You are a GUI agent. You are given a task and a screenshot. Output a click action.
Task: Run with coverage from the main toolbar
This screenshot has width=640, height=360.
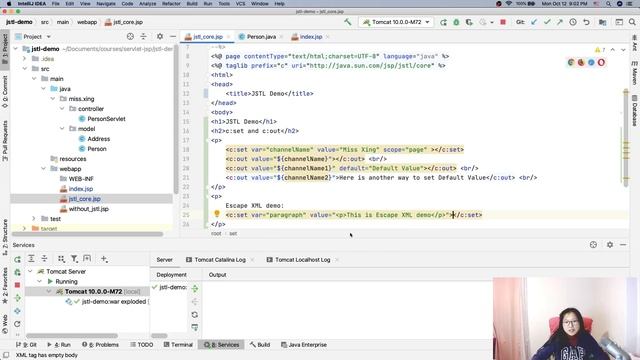tap(469, 22)
